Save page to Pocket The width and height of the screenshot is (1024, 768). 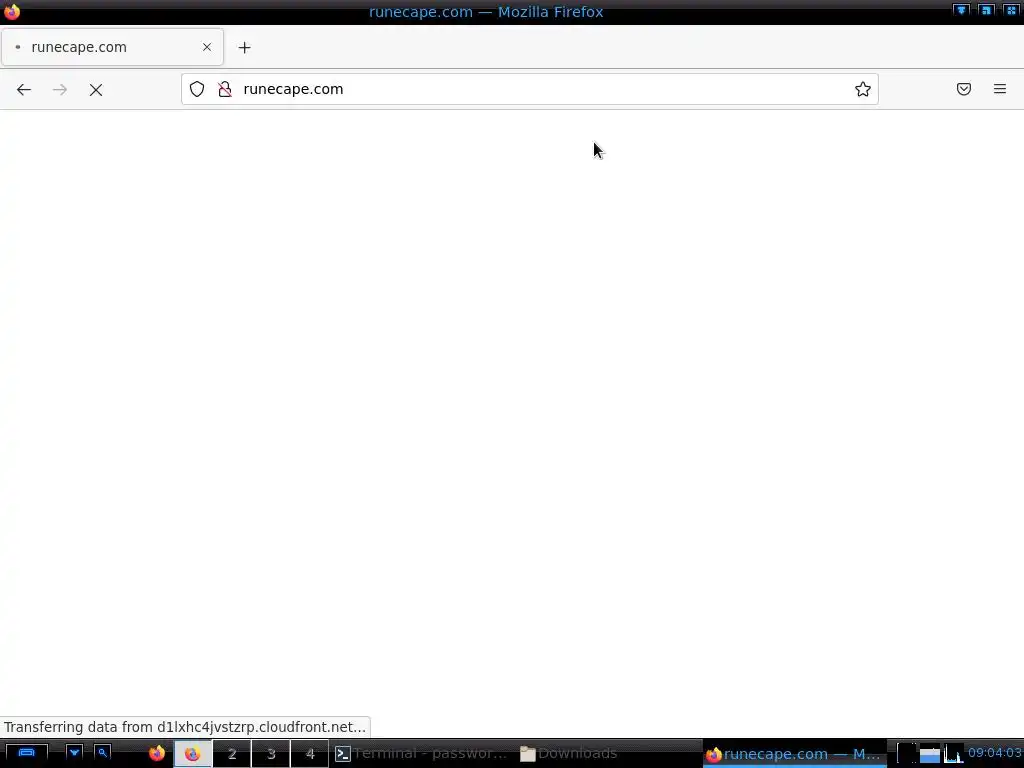[x=964, y=89]
